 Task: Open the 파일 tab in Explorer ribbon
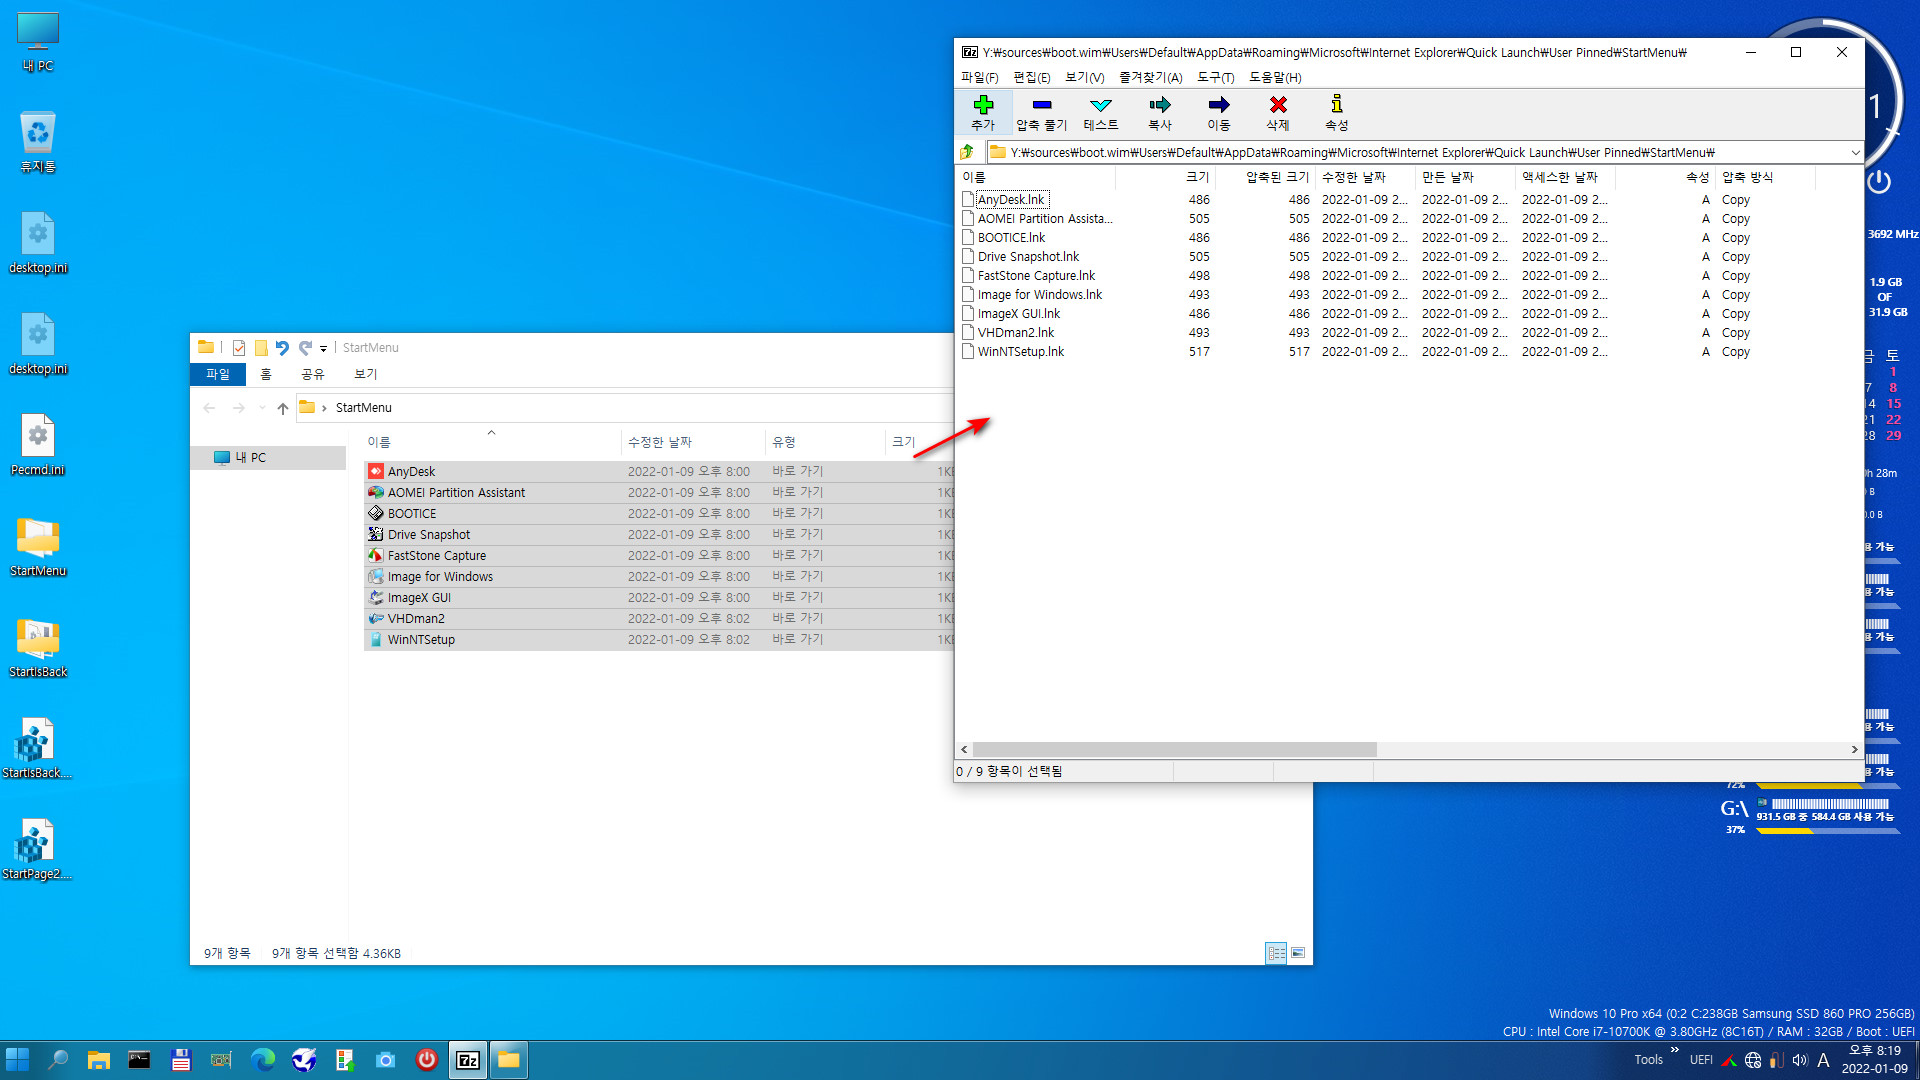click(x=218, y=374)
